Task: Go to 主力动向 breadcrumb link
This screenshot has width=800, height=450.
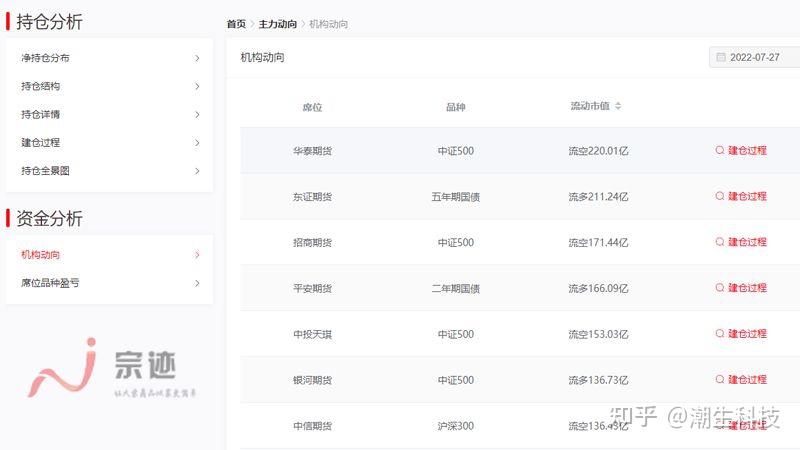Action: 278,24
